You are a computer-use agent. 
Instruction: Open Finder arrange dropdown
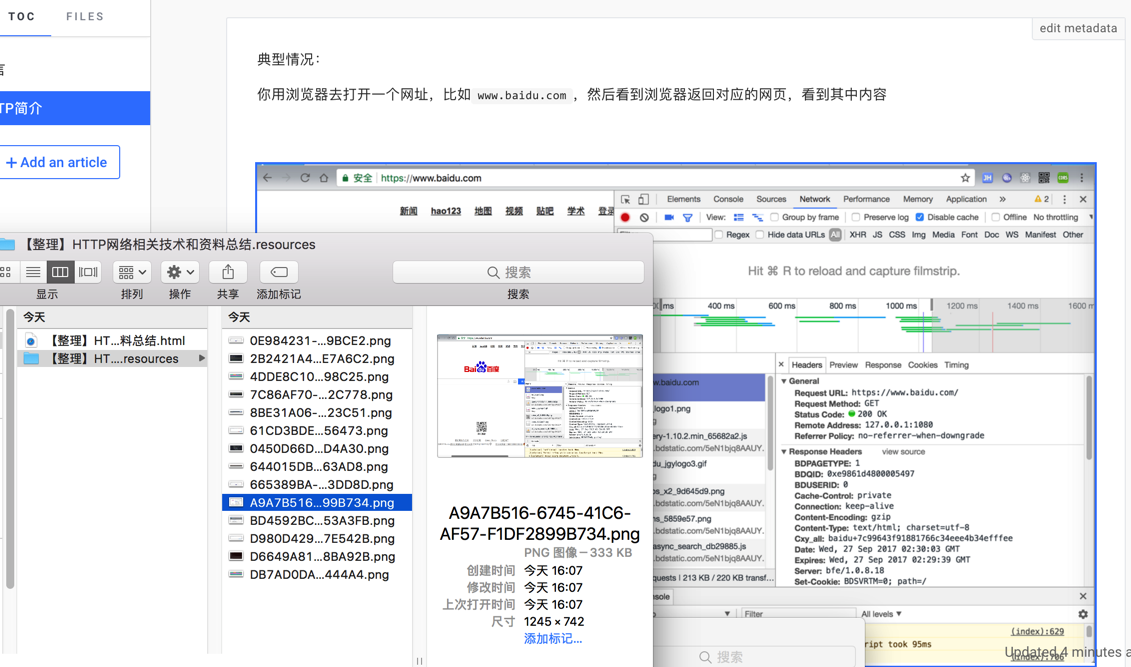[131, 272]
